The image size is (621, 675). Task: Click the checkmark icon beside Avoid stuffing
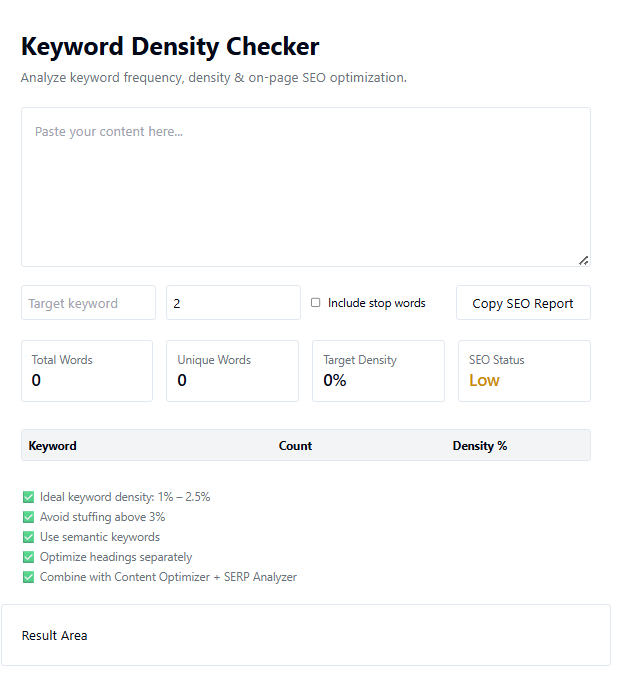tap(28, 517)
